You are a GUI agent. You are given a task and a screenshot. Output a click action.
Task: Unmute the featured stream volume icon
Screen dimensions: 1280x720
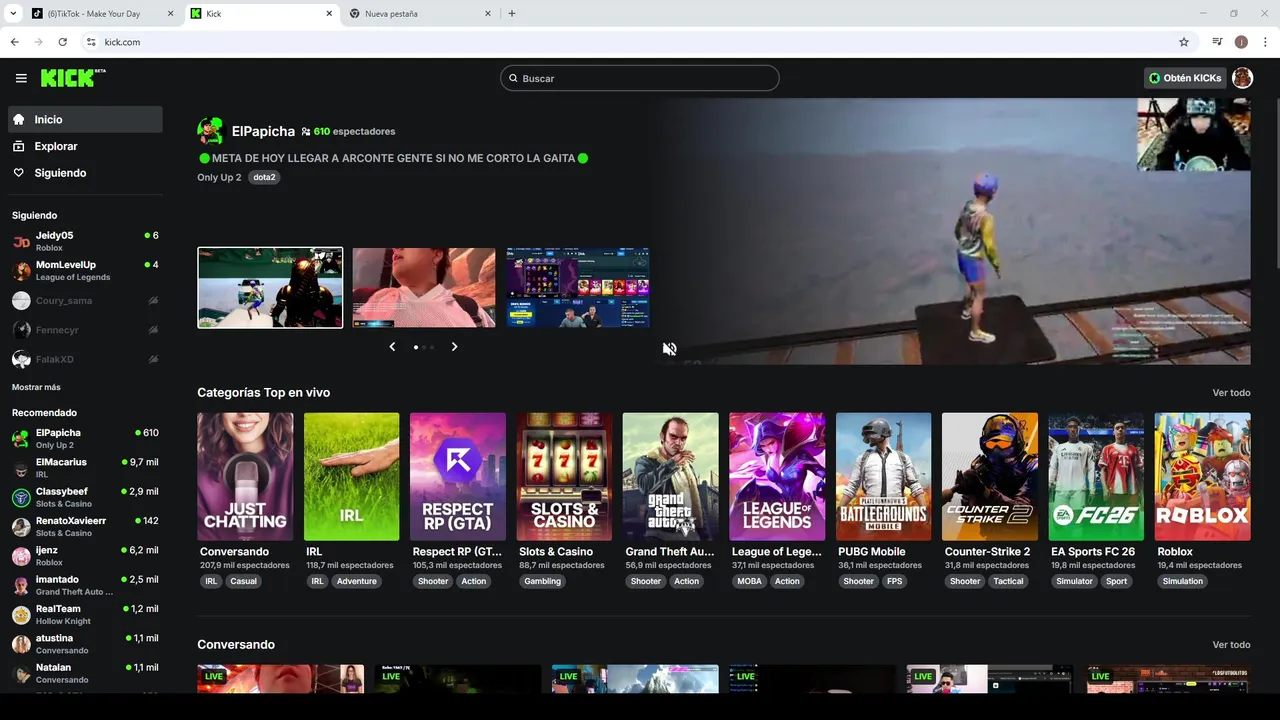pos(669,349)
